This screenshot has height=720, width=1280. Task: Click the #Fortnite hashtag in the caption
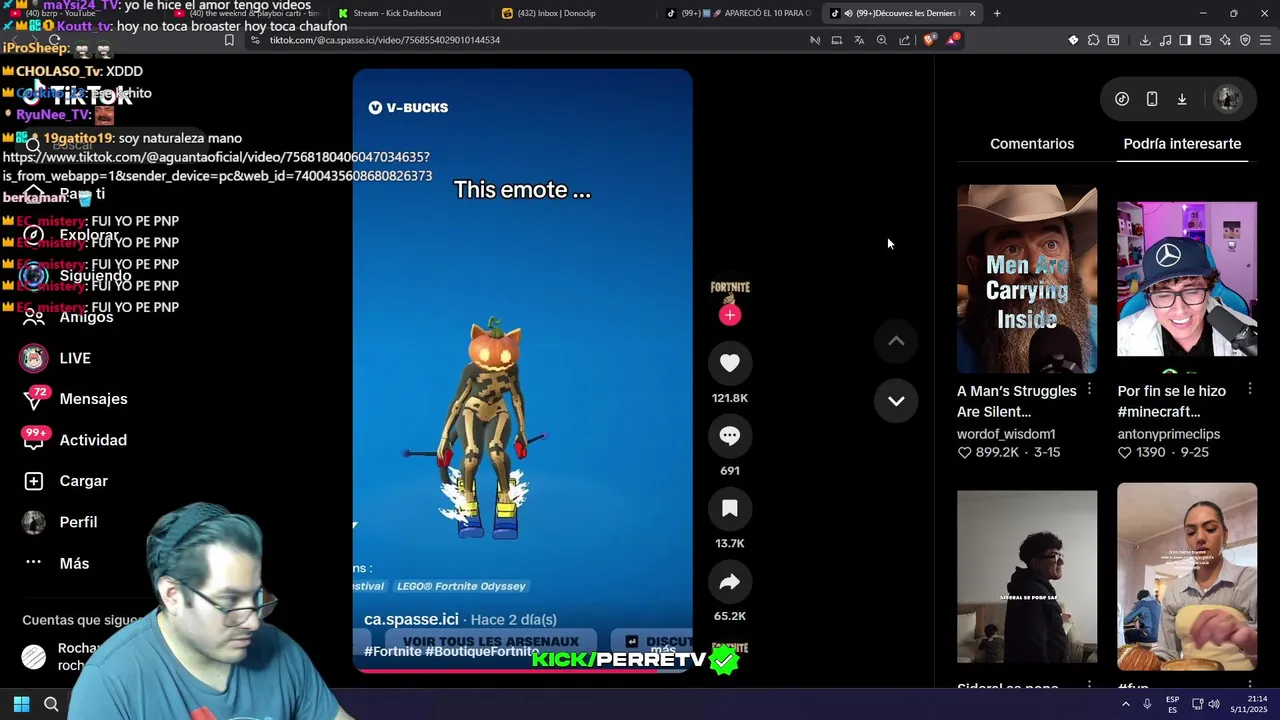tap(393, 651)
